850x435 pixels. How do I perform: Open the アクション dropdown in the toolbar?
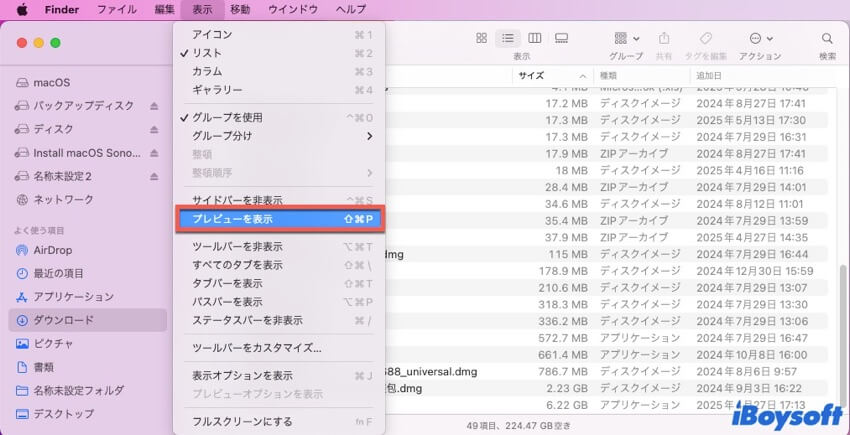point(760,38)
